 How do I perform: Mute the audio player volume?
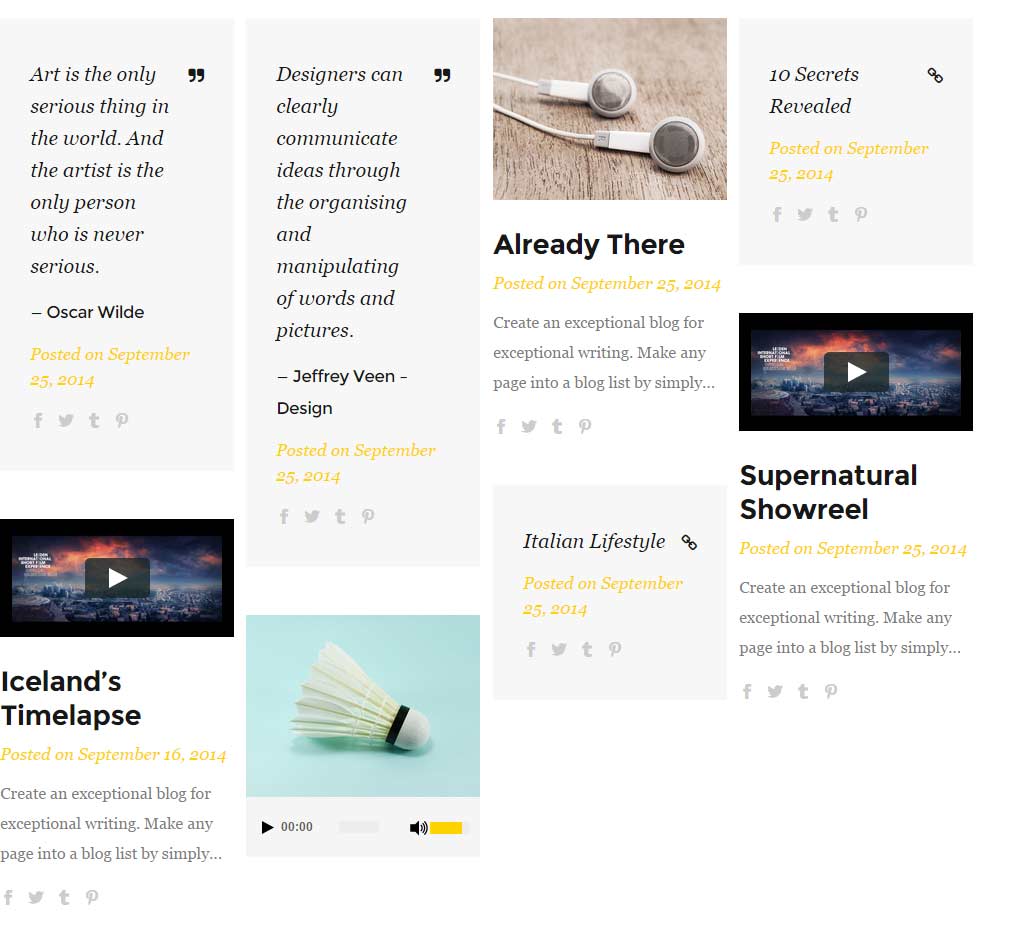coord(418,827)
